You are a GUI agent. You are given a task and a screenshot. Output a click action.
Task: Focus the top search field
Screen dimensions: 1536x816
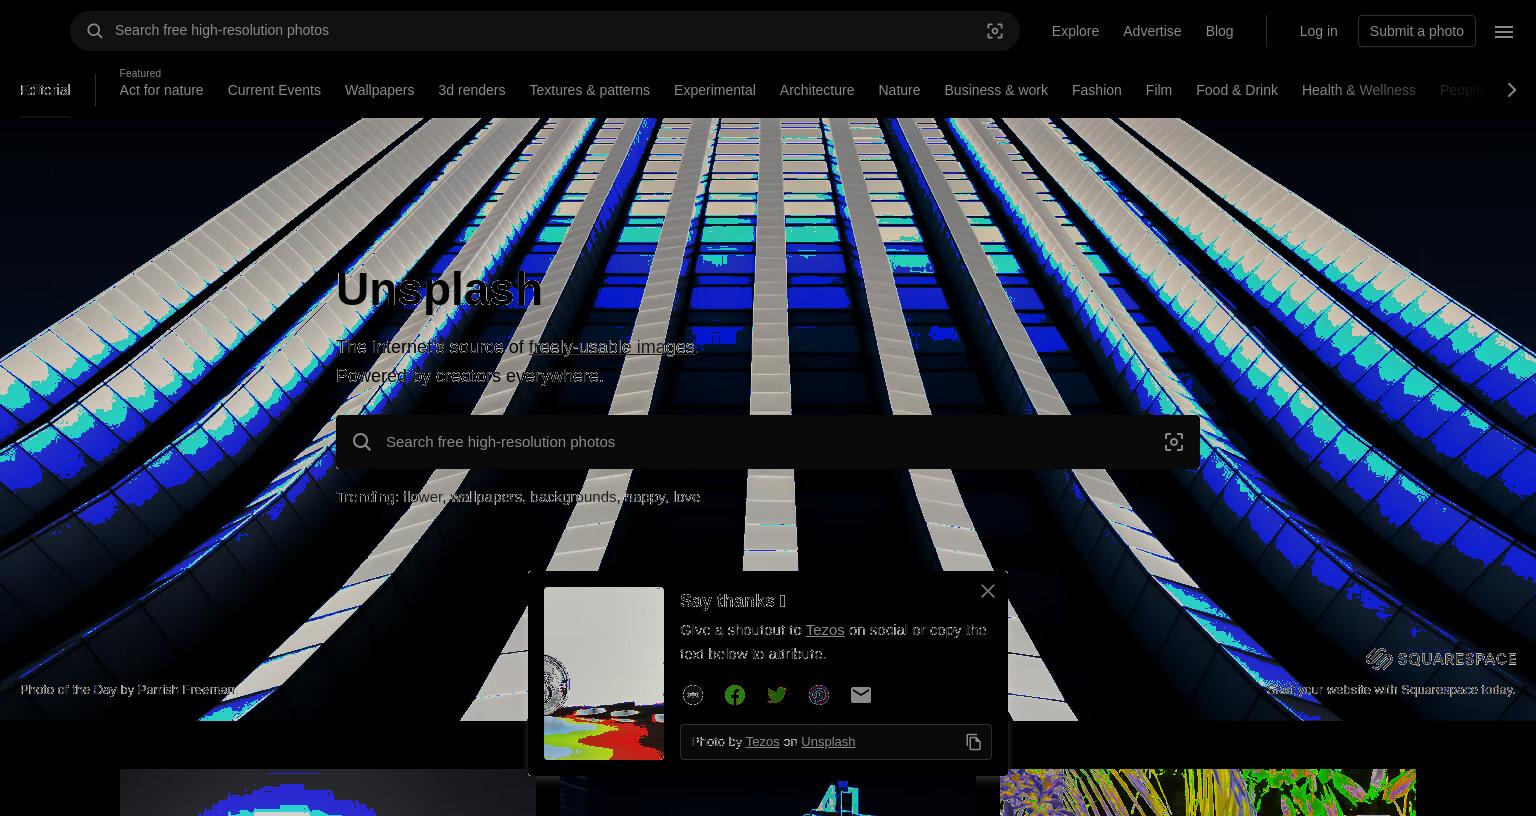tap(545, 31)
